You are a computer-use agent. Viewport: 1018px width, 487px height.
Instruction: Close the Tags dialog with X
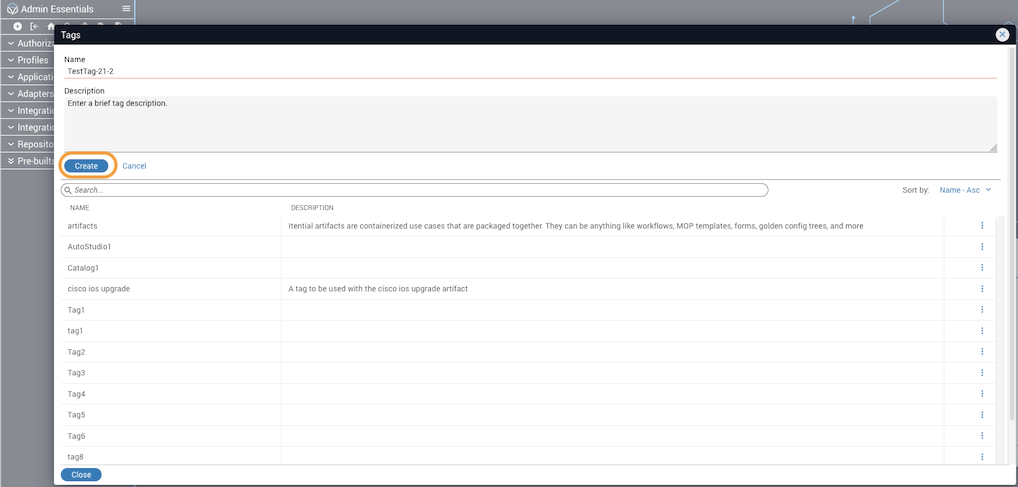1002,35
